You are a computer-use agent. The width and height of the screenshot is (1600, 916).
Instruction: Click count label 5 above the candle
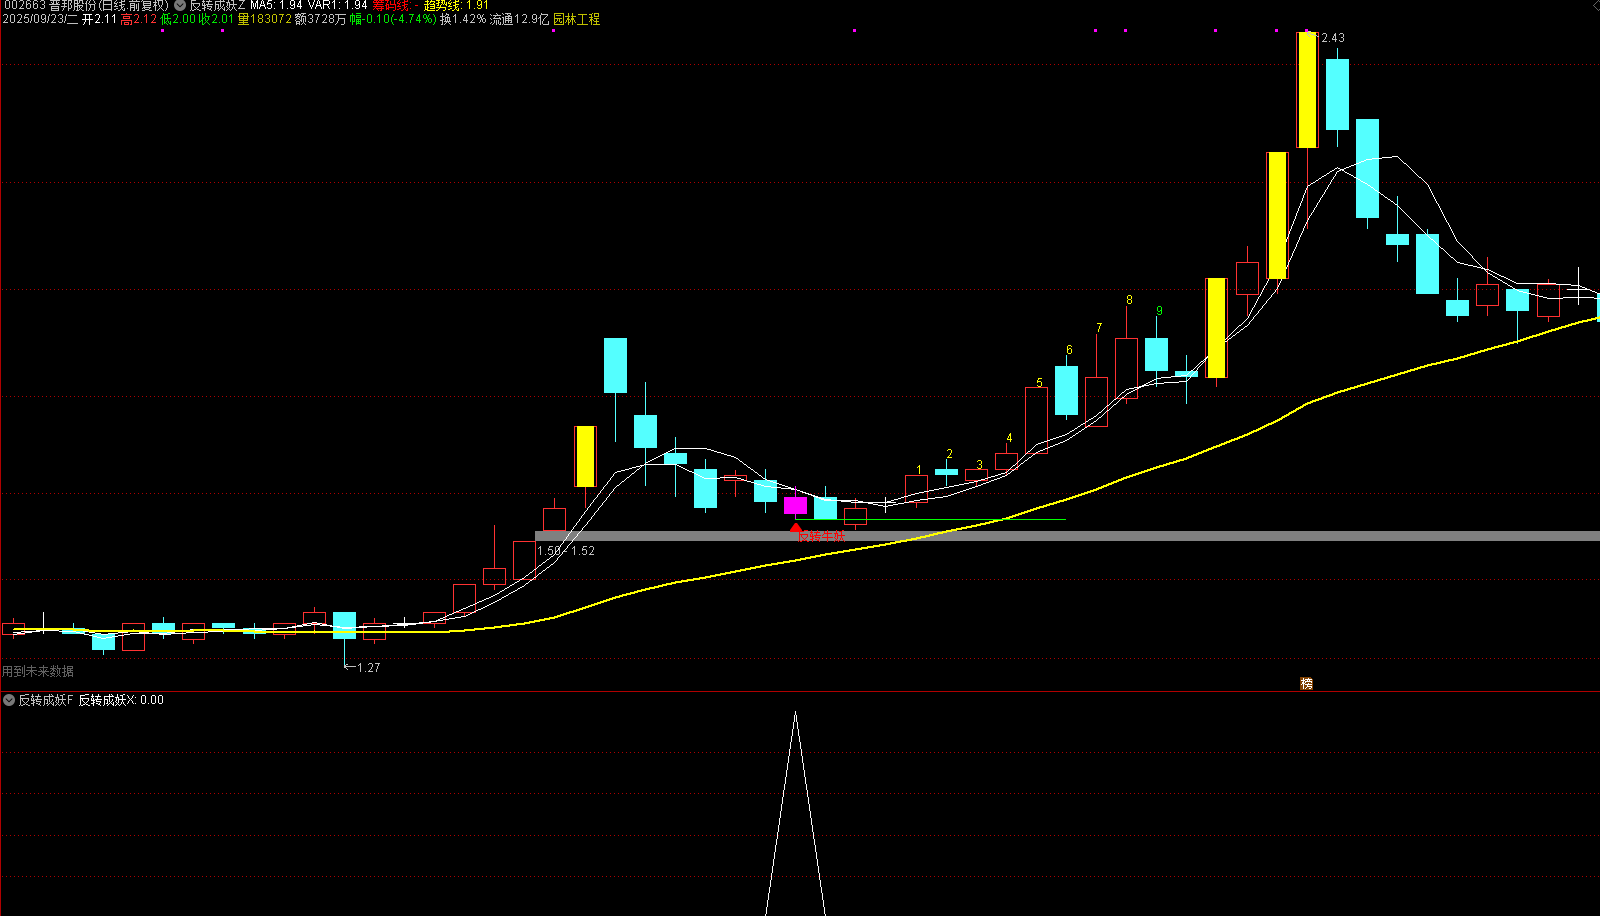(1039, 383)
